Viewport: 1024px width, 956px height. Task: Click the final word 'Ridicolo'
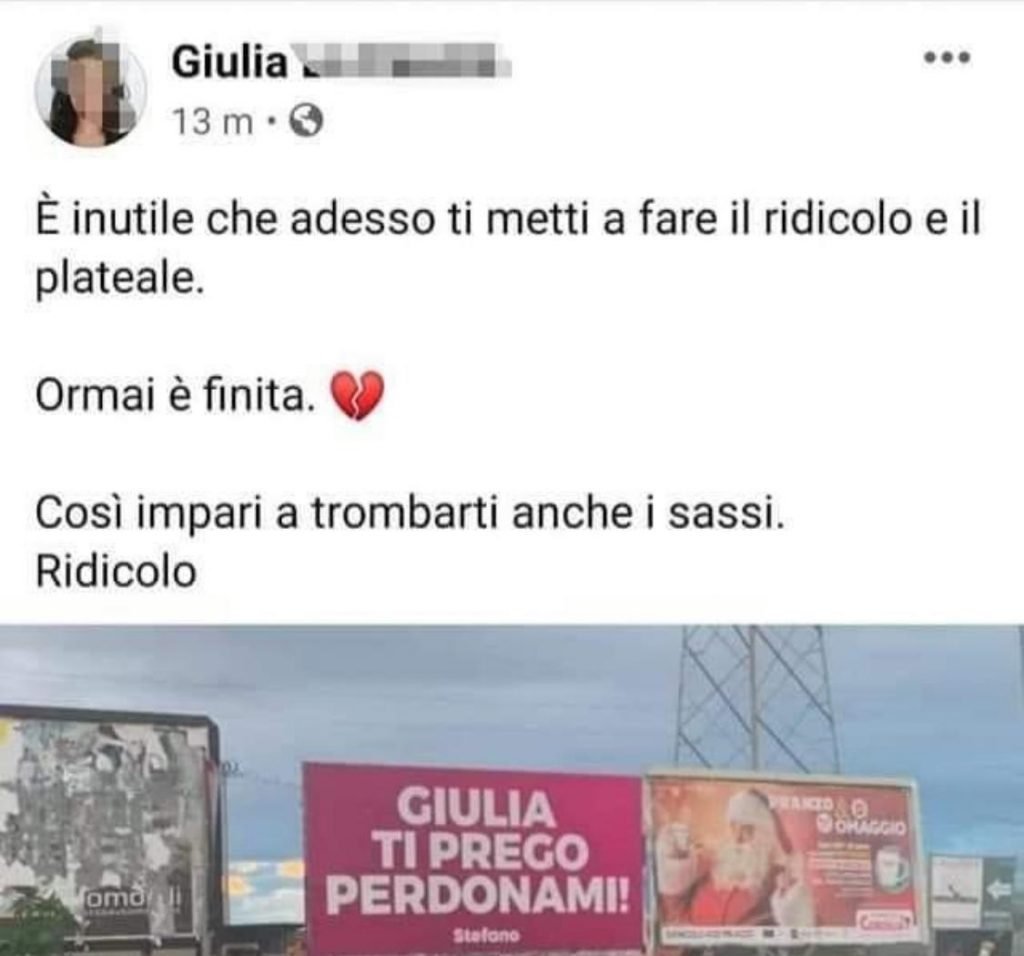pyautogui.click(x=116, y=571)
